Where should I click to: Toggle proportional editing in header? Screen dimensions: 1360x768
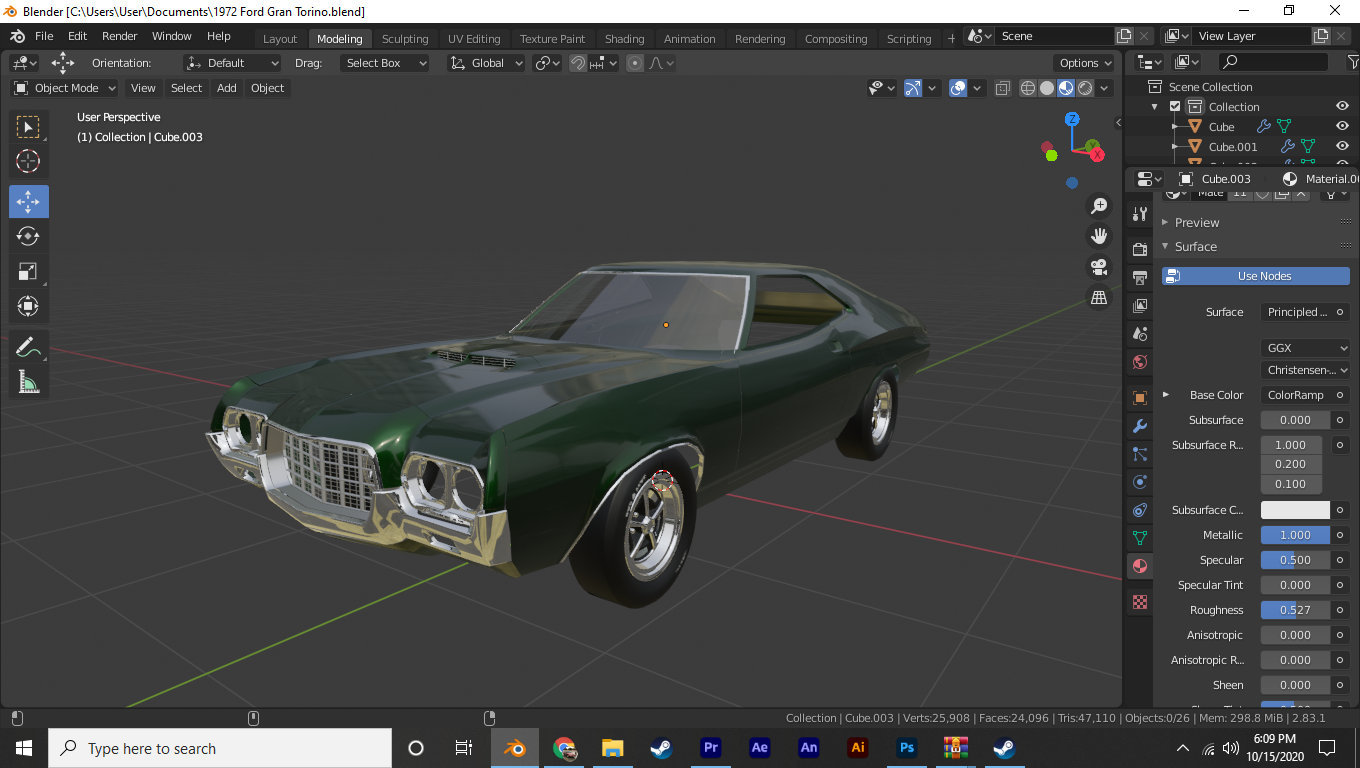pyautogui.click(x=635, y=63)
